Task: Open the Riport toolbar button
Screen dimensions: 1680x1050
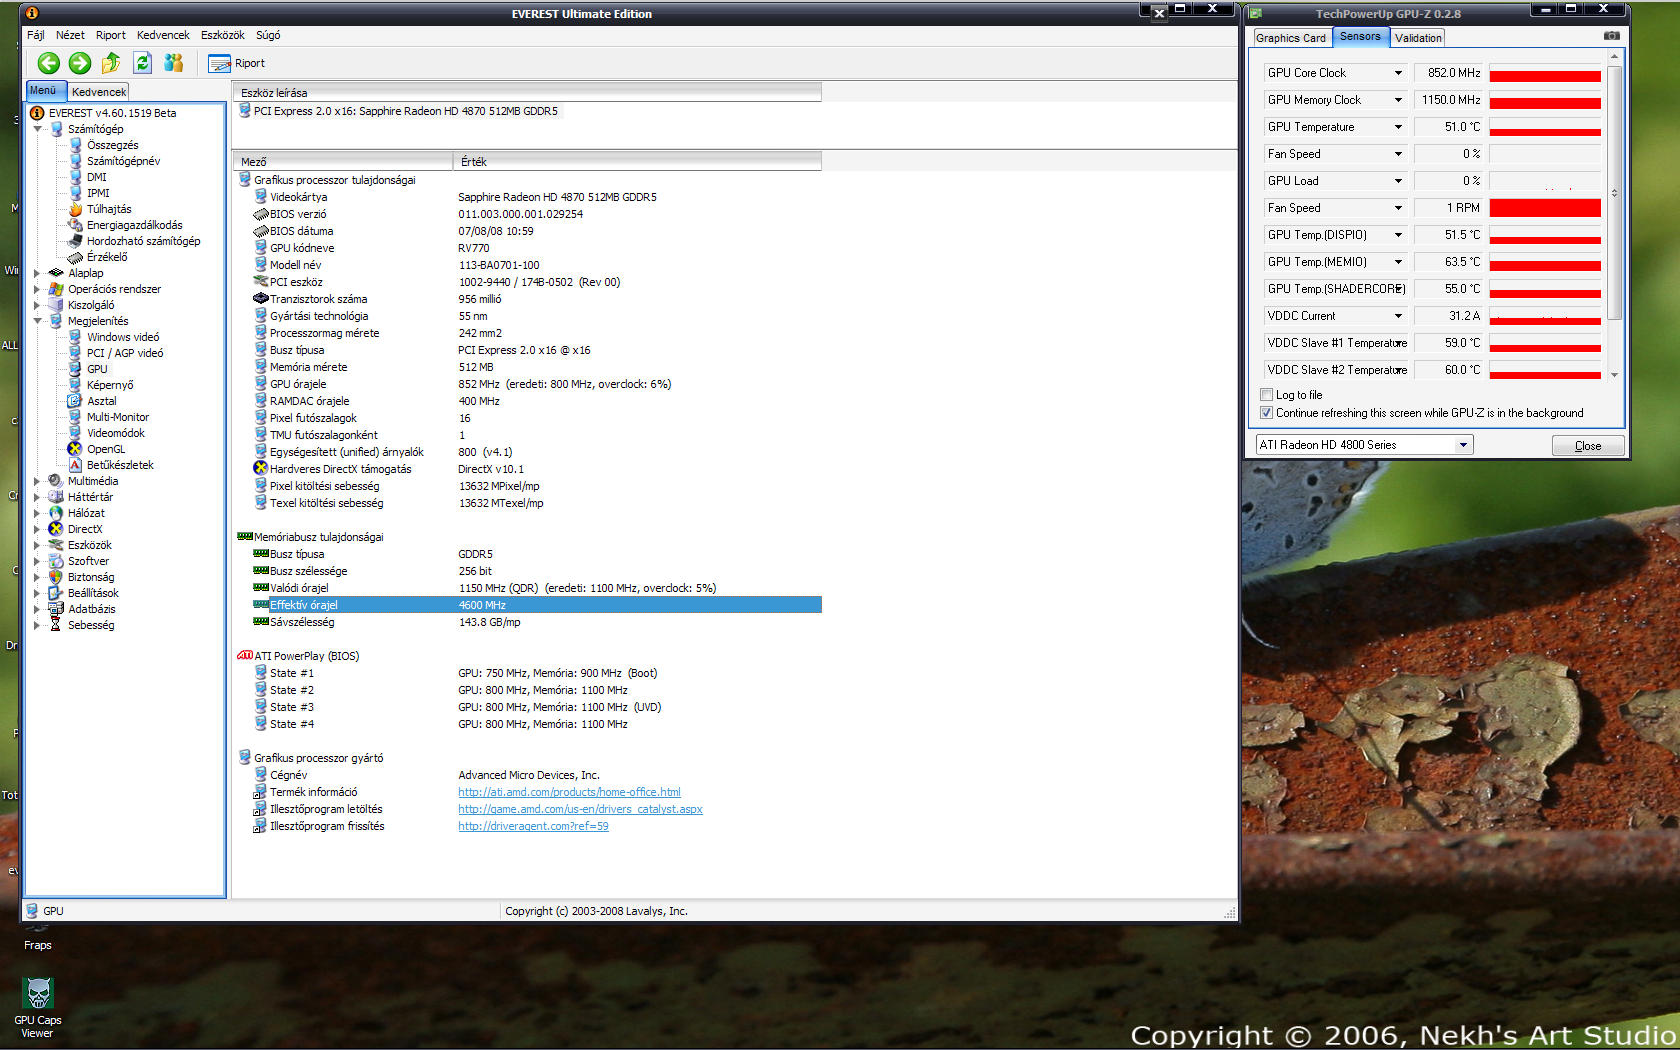Action: [x=236, y=63]
